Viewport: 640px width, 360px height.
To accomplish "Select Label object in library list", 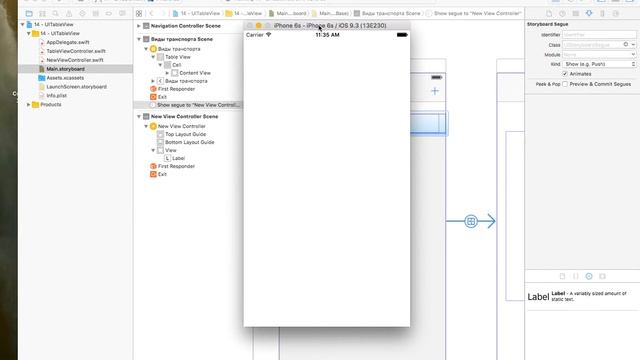I will 582,296.
